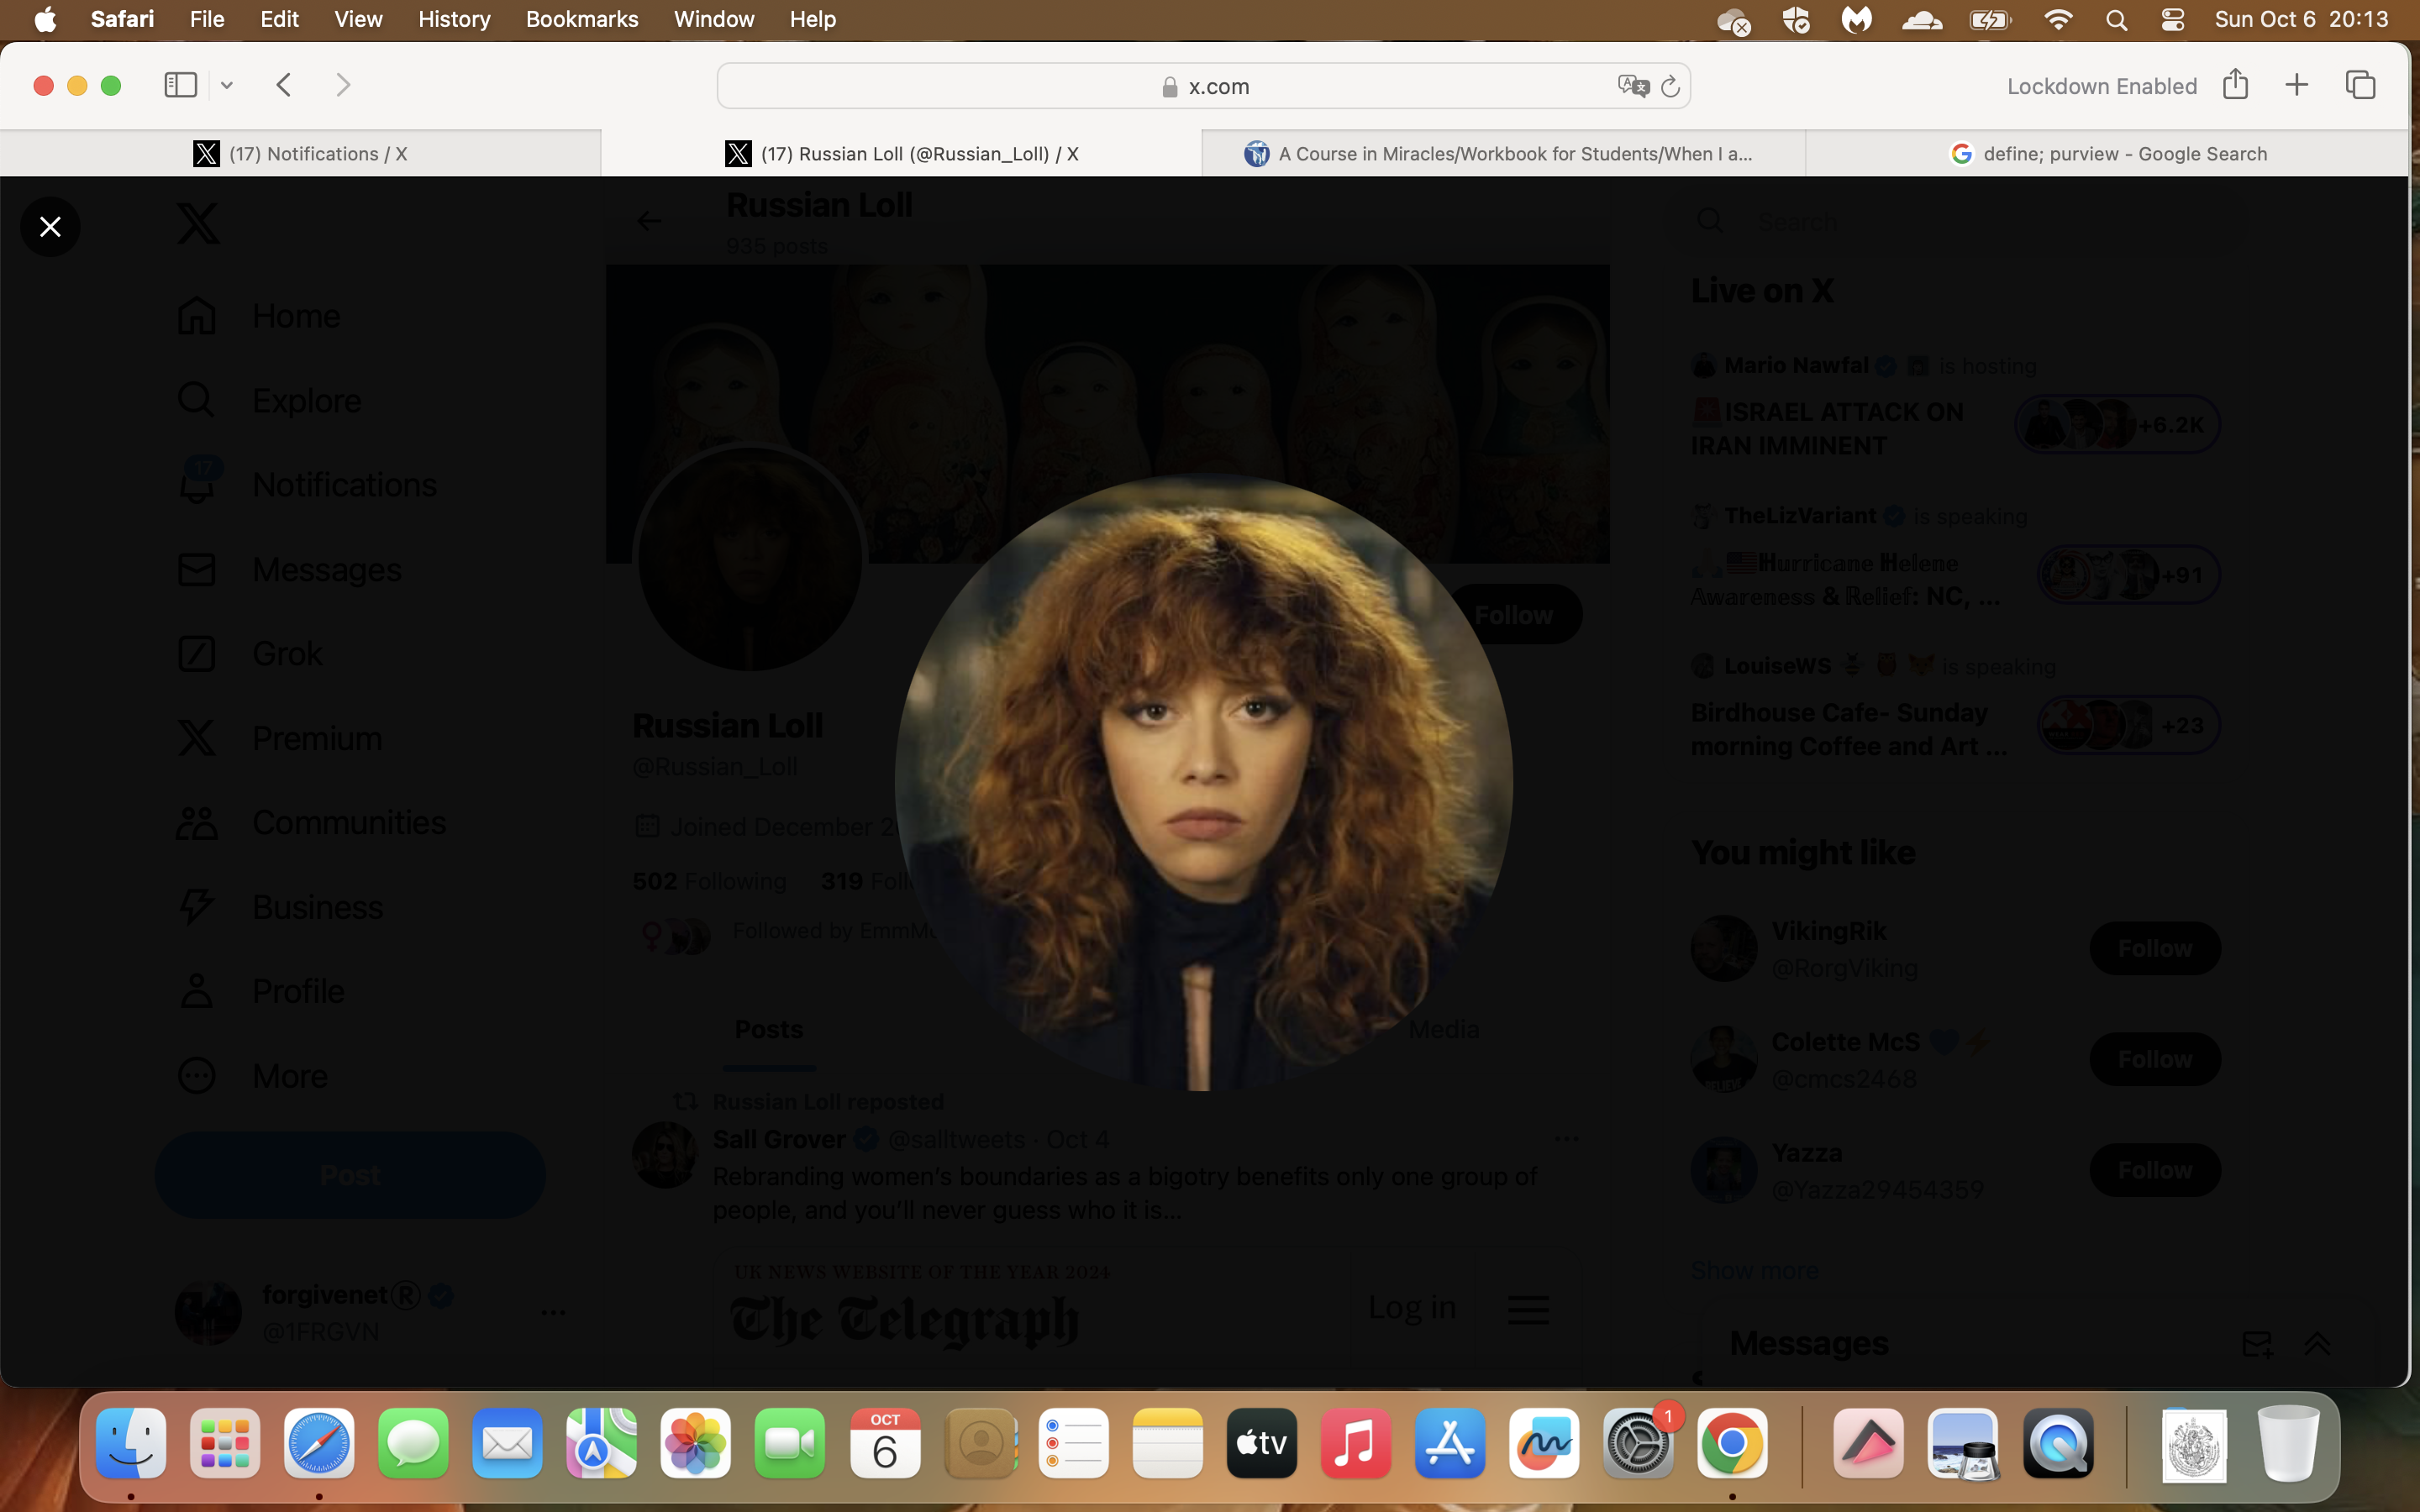Open Communities in the X sidebar
2420x1512 pixels.
coord(310,822)
